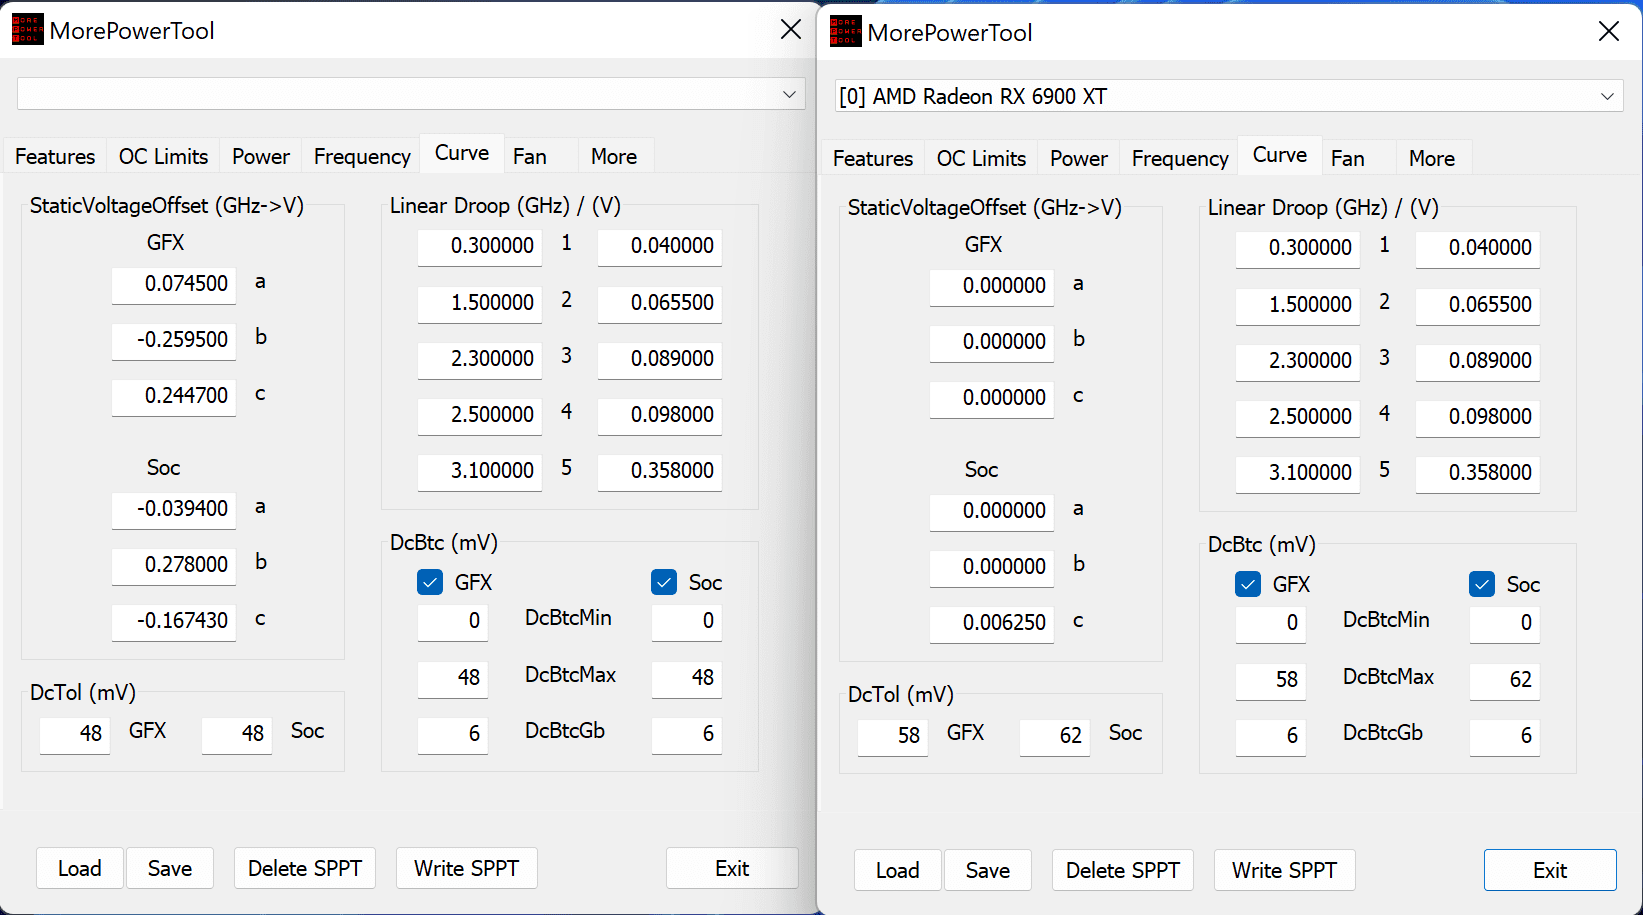Edit Linear Droop row 1 GHz field in left window

pos(480,246)
